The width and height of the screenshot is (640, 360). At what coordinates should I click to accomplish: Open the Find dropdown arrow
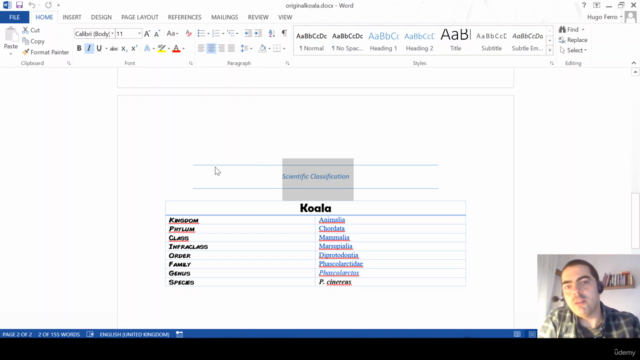coord(583,30)
